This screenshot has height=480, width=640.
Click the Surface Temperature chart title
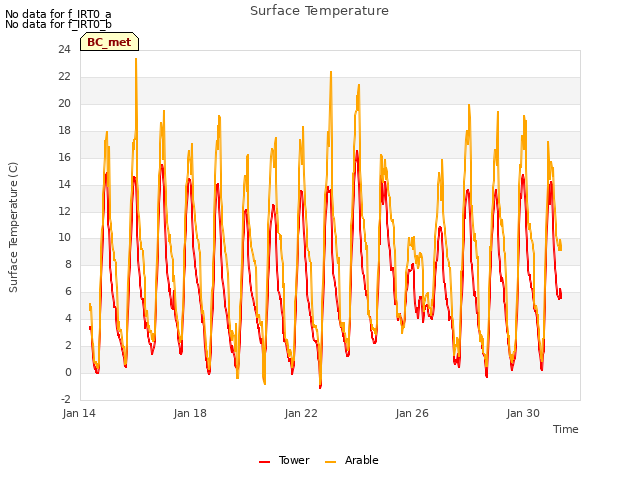pyautogui.click(x=319, y=11)
